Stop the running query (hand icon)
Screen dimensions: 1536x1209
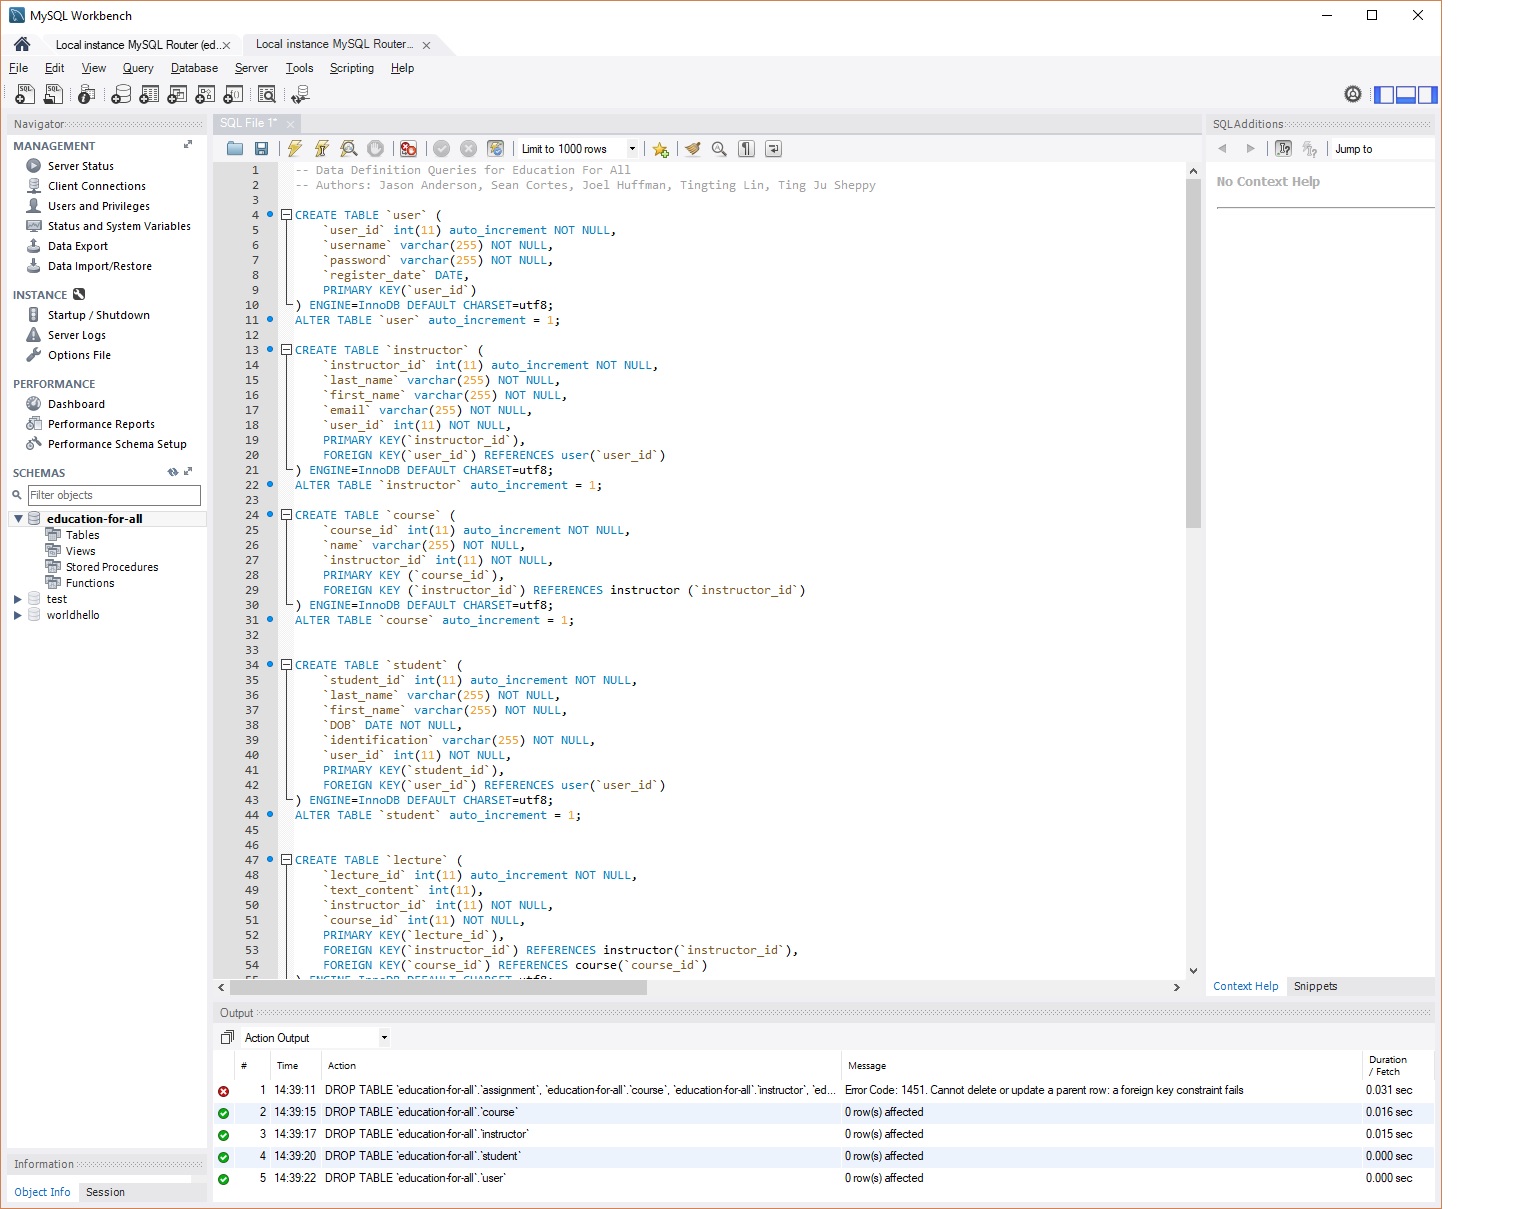pyautogui.click(x=376, y=149)
